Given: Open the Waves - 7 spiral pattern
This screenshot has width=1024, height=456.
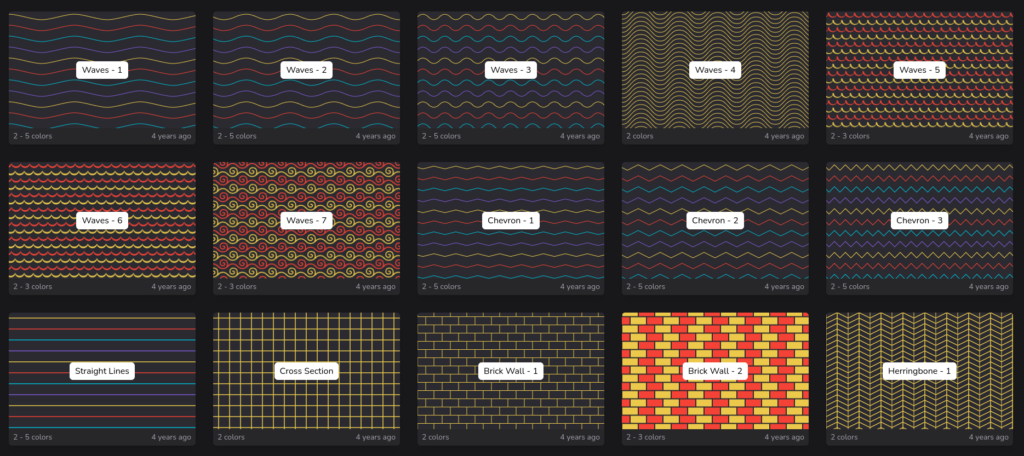Looking at the screenshot, I should coord(306,220).
